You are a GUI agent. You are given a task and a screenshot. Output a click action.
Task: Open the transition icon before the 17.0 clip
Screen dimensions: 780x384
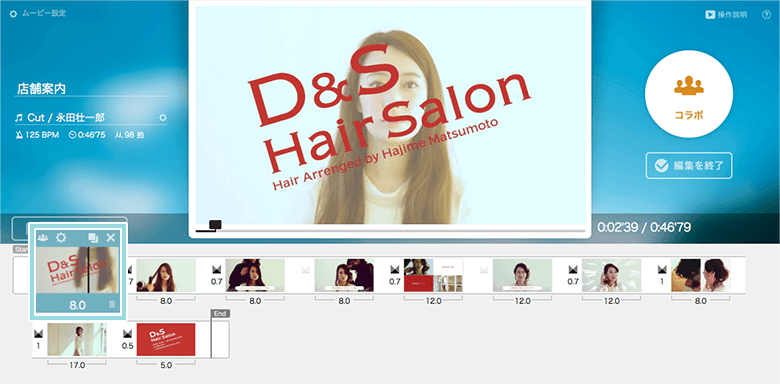click(38, 332)
